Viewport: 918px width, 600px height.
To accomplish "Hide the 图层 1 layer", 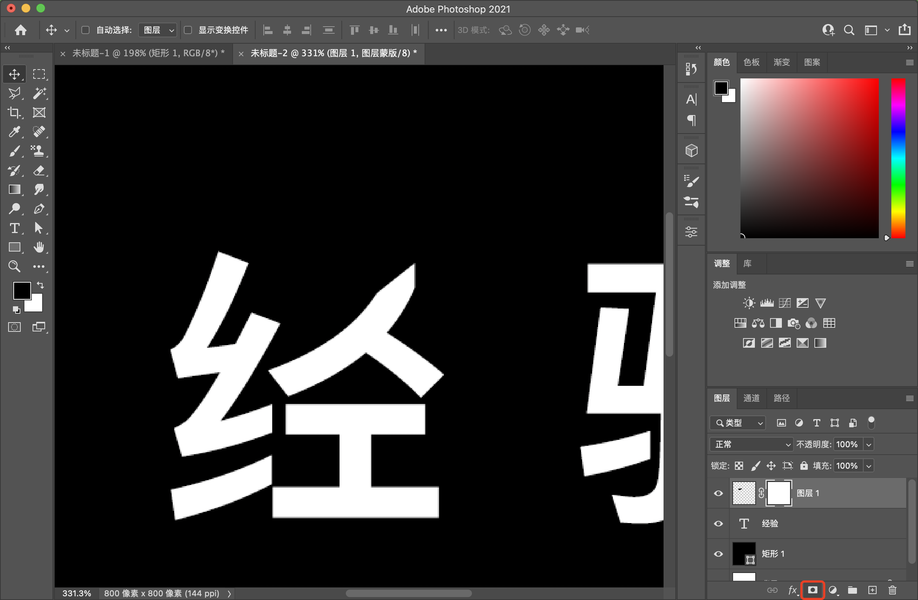I will point(718,493).
